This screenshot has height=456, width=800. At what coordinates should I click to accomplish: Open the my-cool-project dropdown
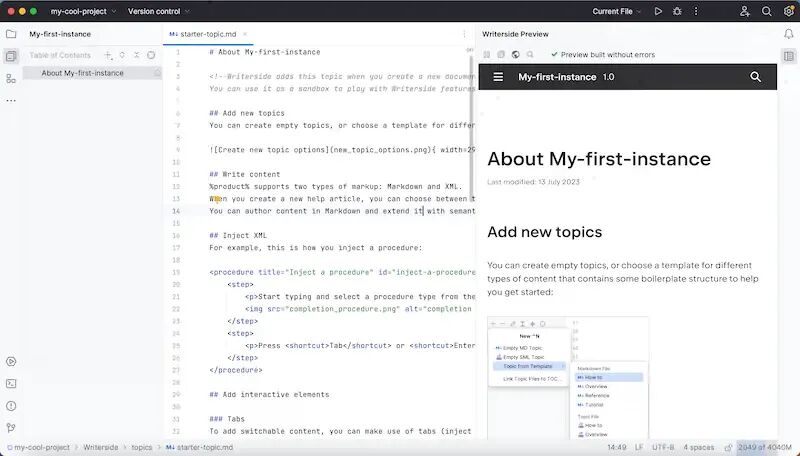(x=83, y=11)
